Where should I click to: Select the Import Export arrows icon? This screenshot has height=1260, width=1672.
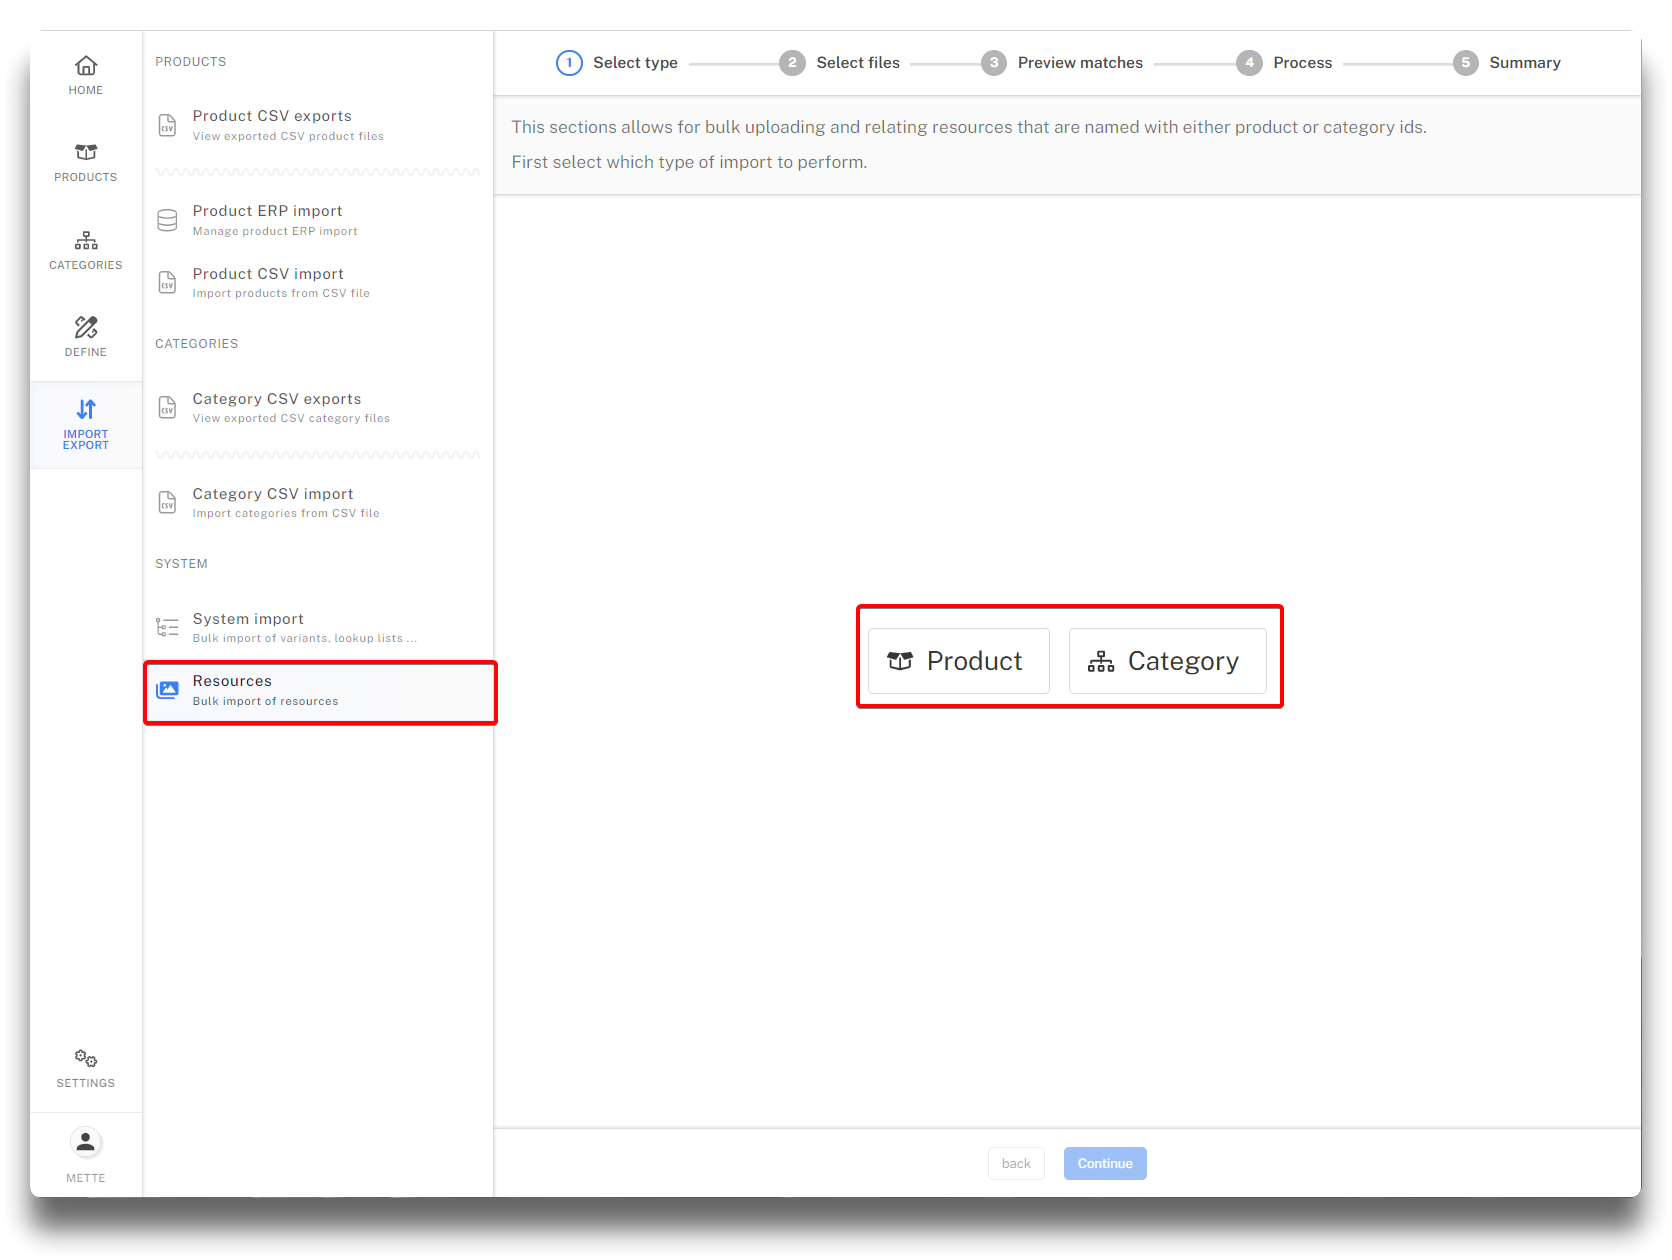tap(86, 409)
